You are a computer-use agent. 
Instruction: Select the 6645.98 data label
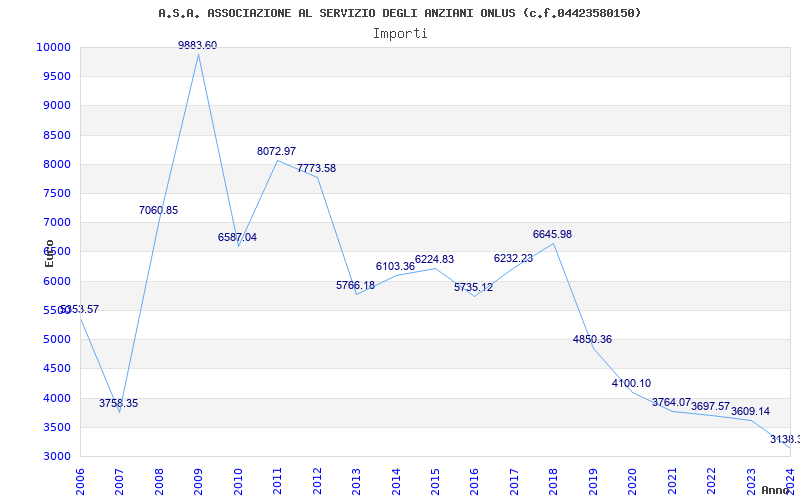(x=553, y=234)
